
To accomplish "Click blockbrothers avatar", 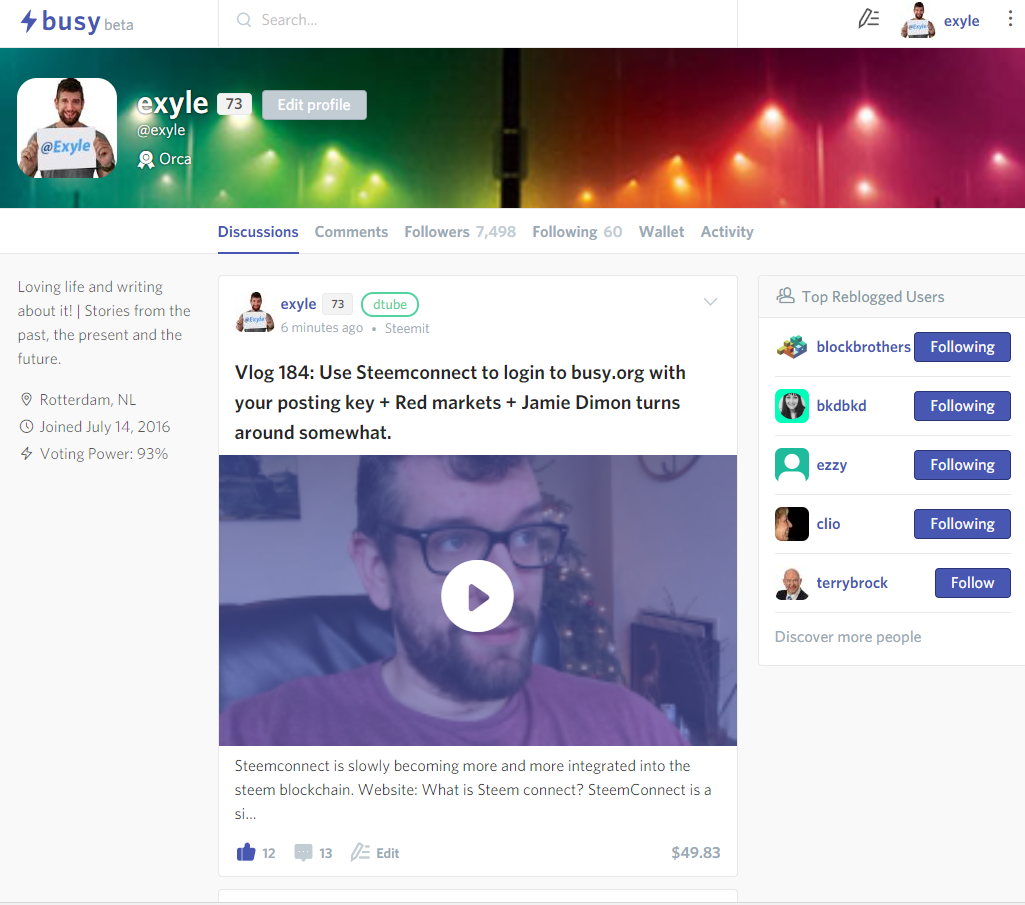I will point(792,347).
